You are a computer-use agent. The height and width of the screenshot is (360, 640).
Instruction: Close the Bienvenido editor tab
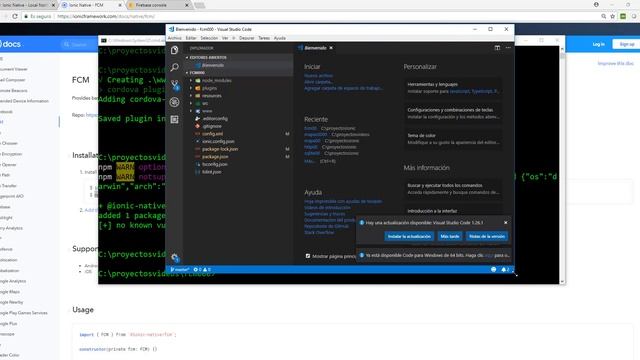[331, 48]
